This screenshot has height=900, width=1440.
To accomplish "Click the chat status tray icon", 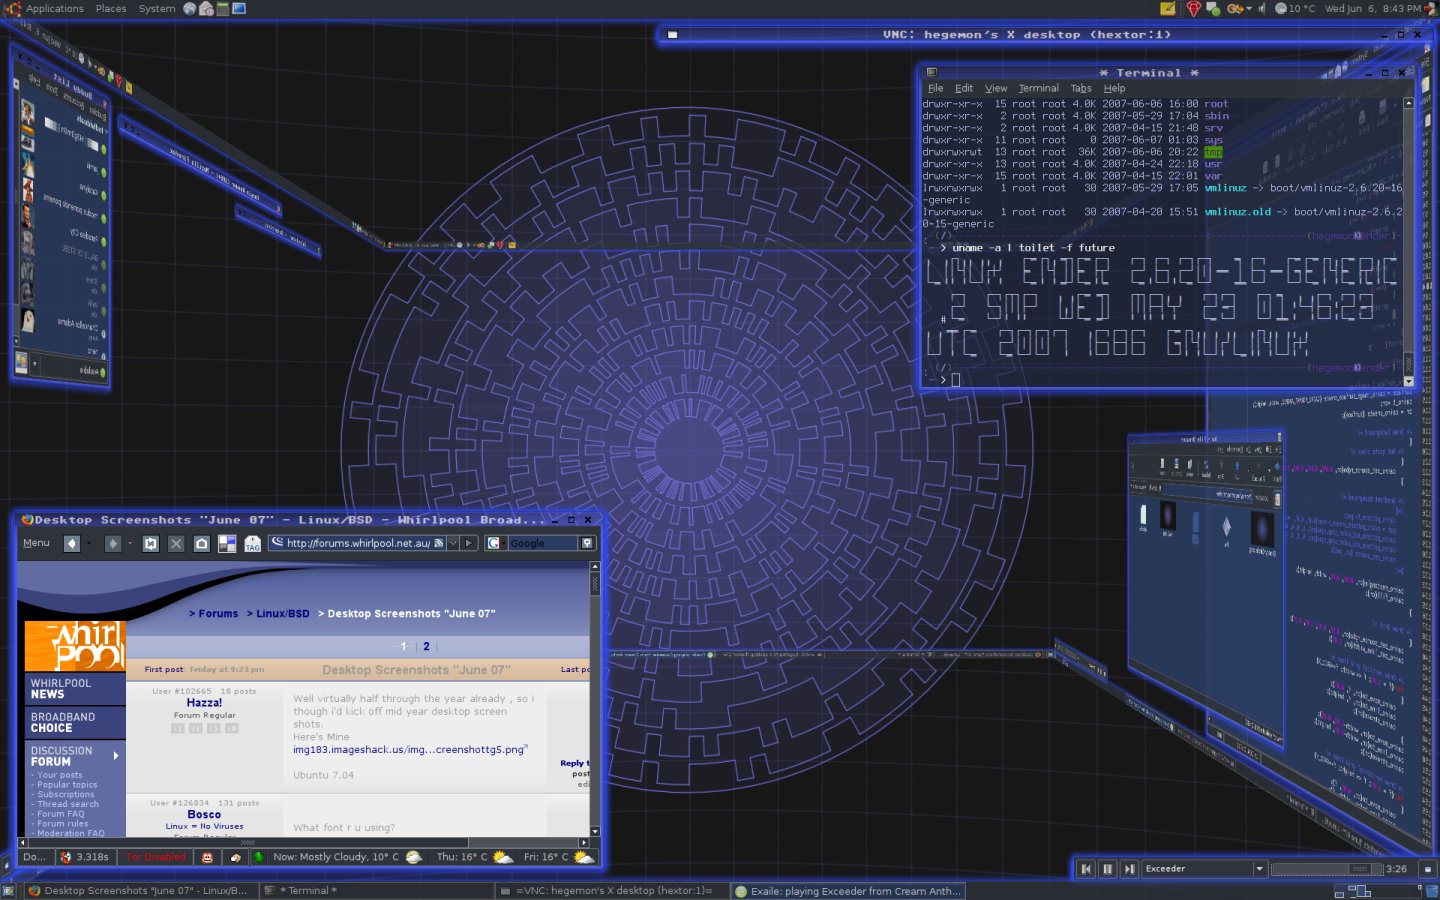I will tap(1213, 8).
